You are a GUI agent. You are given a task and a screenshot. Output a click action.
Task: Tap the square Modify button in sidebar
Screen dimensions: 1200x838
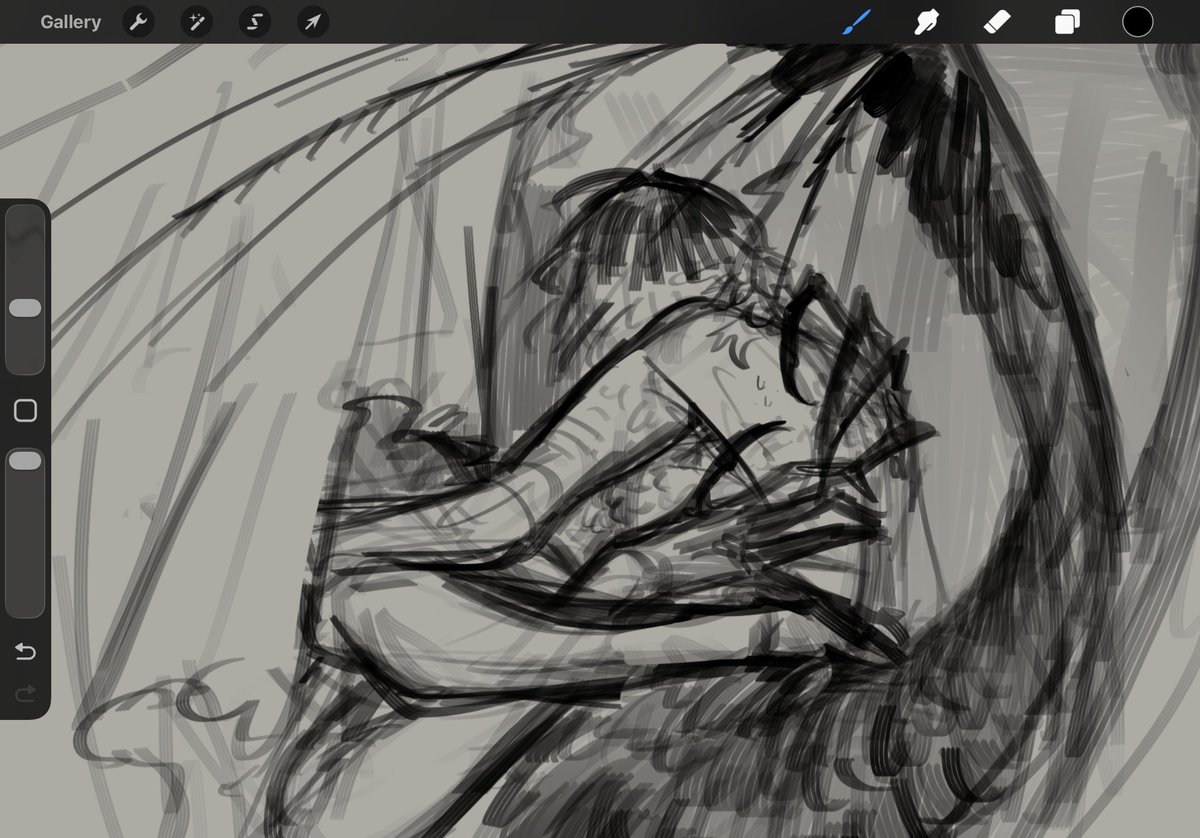pos(25,411)
